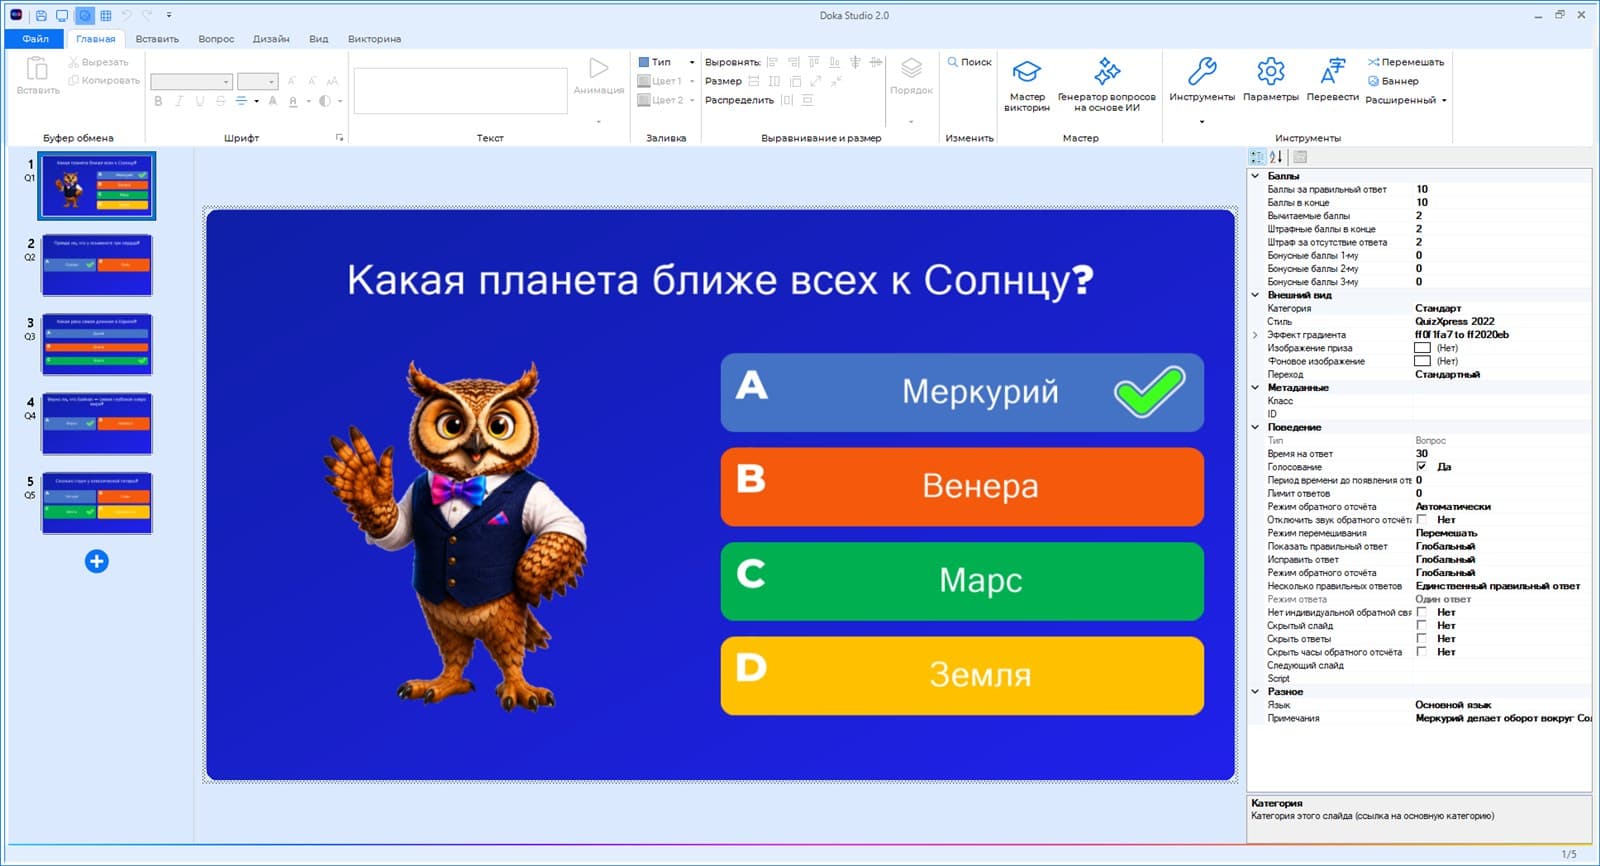Check Отключить звук обратного отсчёта checkbox

1421,520
